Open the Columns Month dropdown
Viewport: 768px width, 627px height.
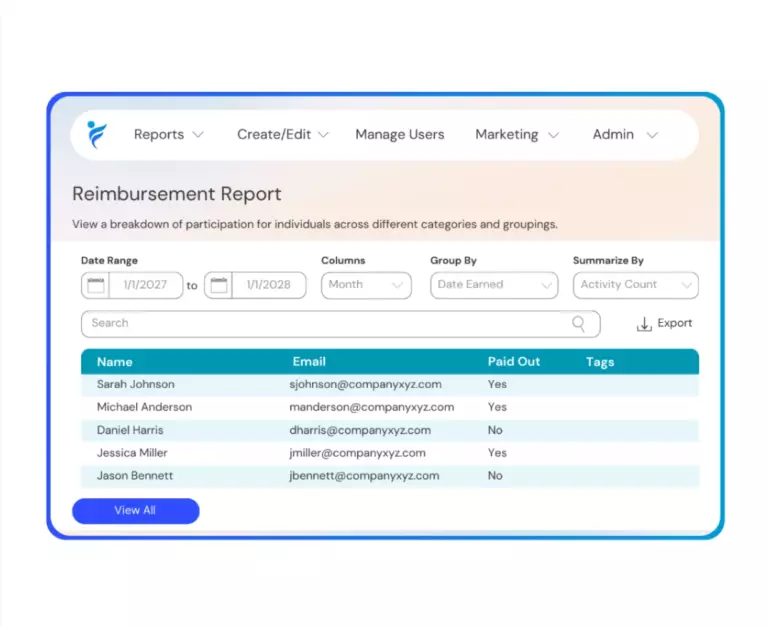coord(366,285)
